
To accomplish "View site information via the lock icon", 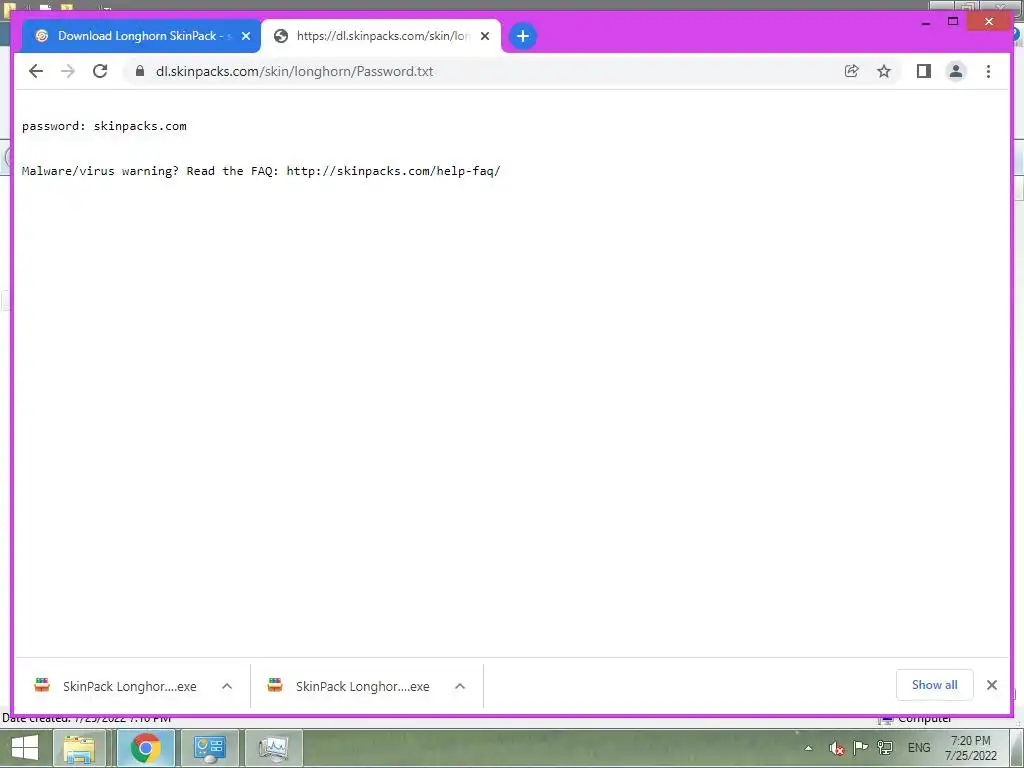I will click(x=140, y=71).
